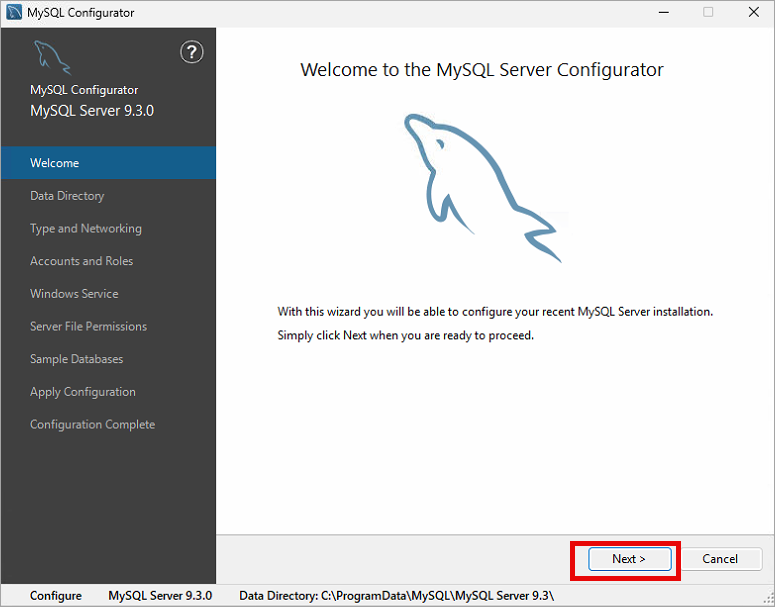This screenshot has height=607, width=775.
Task: Click the help question mark icon
Action: pyautogui.click(x=191, y=52)
